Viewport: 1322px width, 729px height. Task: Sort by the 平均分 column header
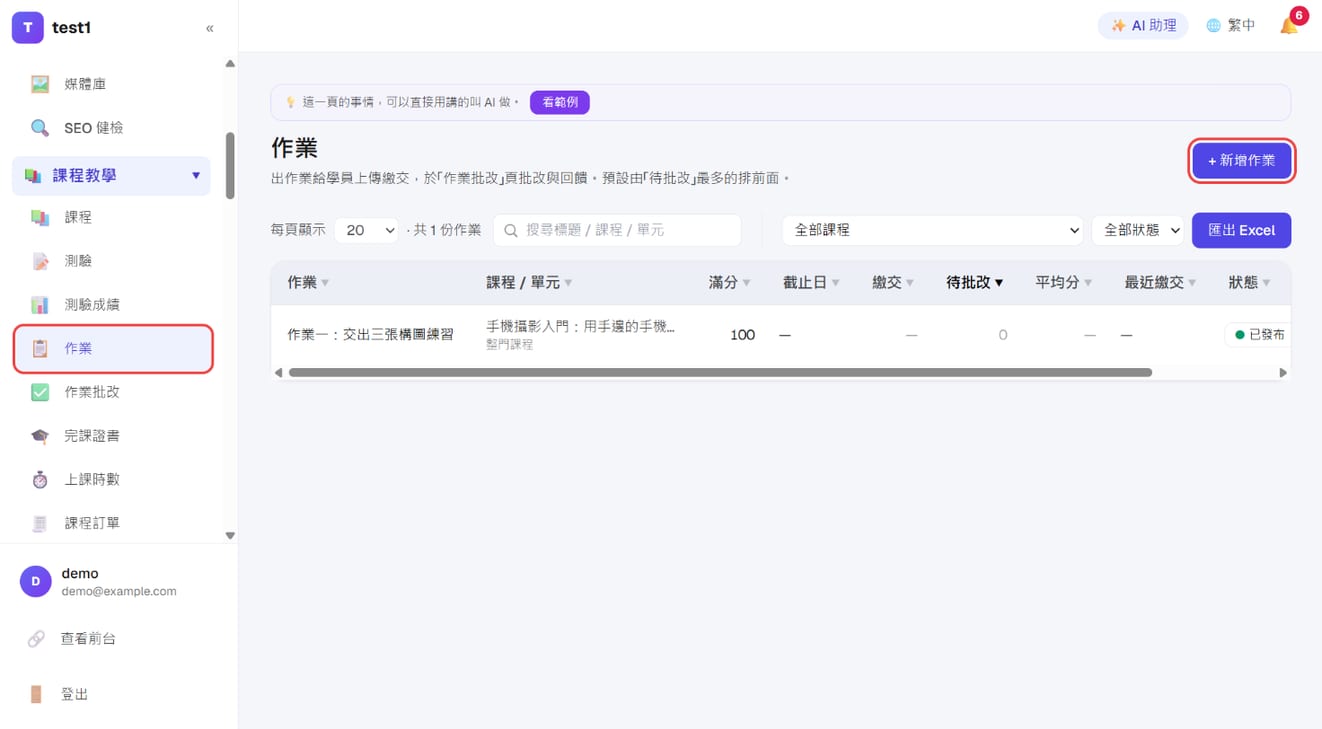pyautogui.click(x=1063, y=283)
